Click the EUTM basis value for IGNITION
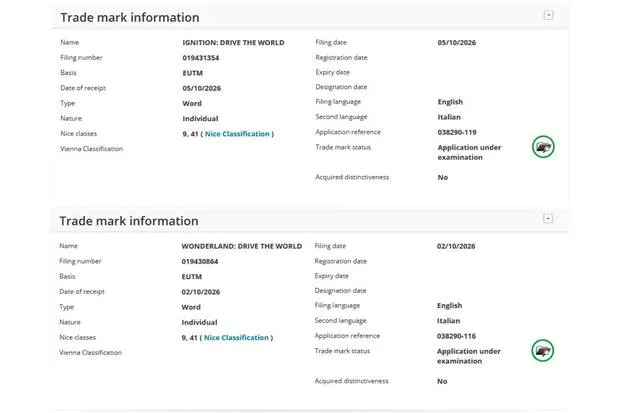 (193, 73)
